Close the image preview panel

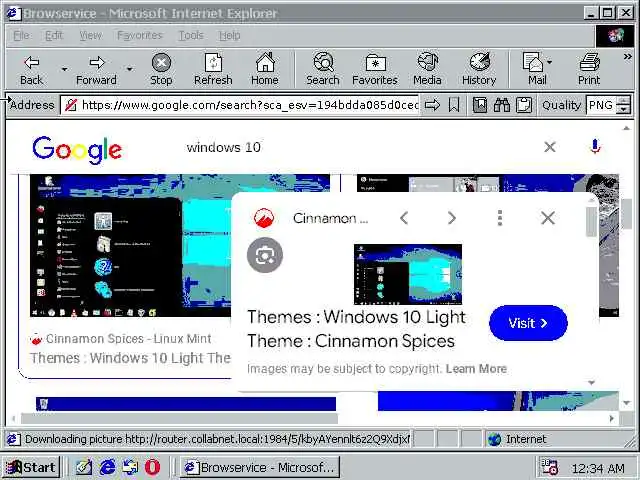548,218
